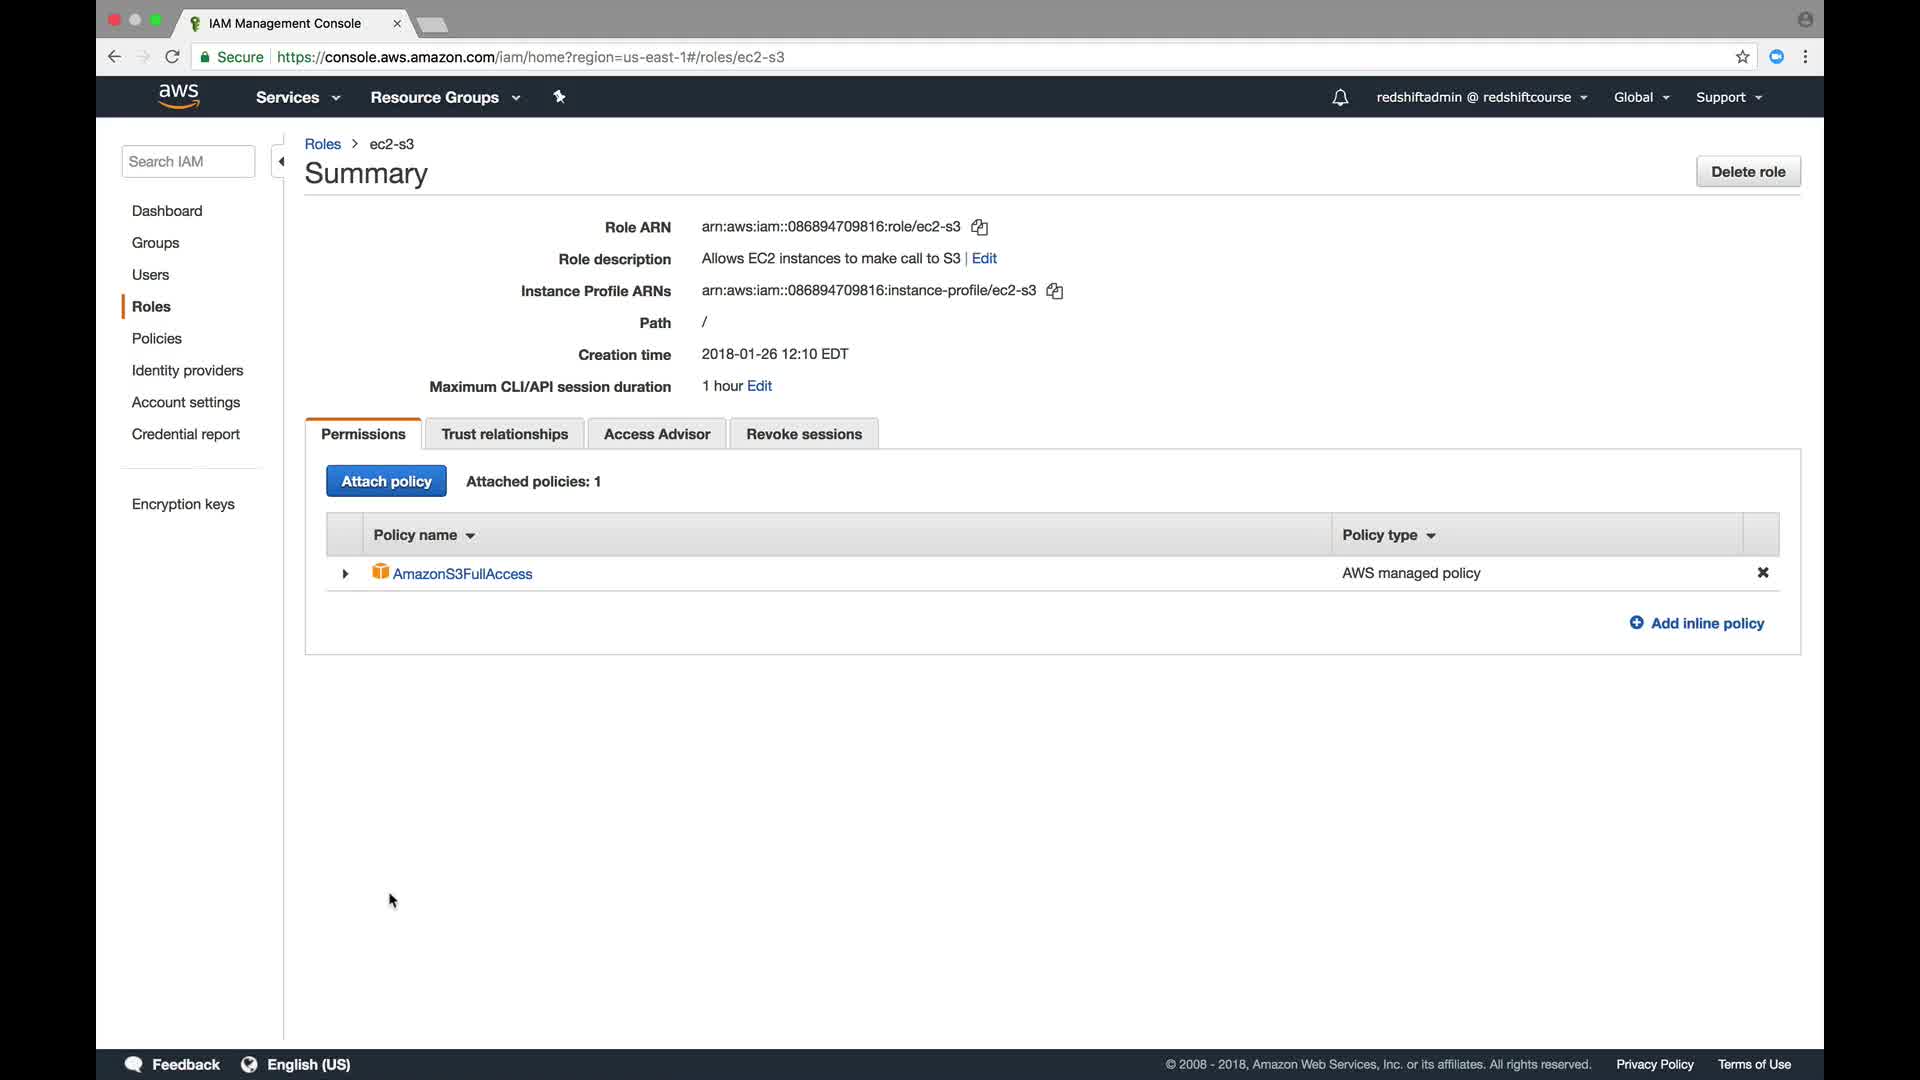
Task: Switch to the Trust relationships tab
Action: point(504,434)
